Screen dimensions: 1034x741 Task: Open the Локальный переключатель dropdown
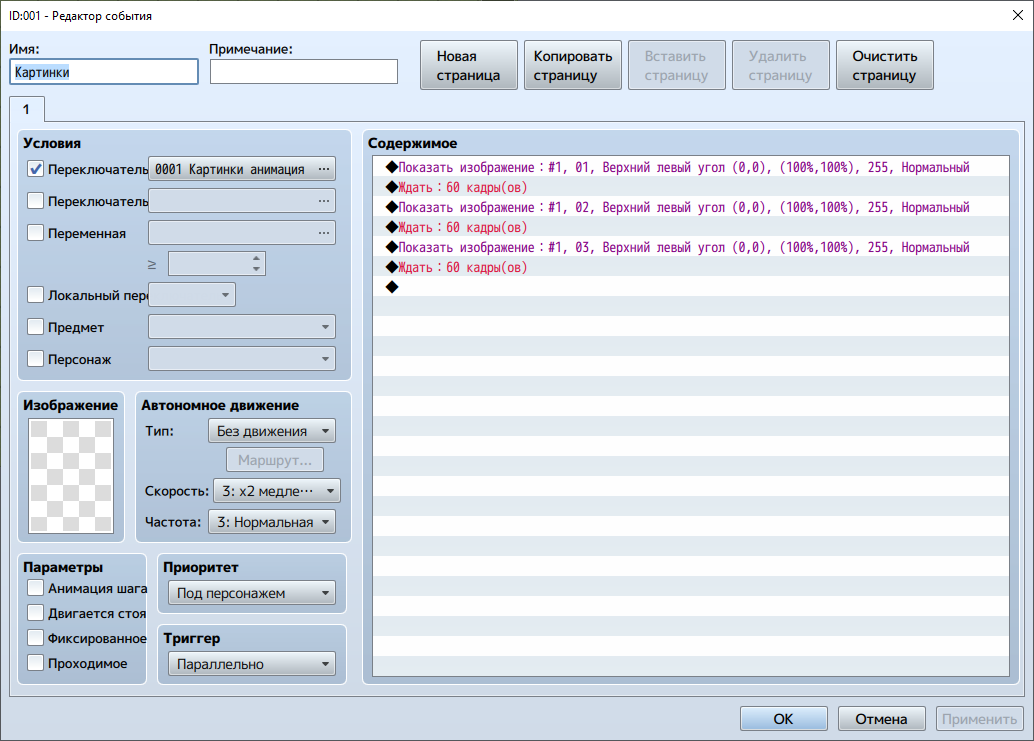[192, 295]
